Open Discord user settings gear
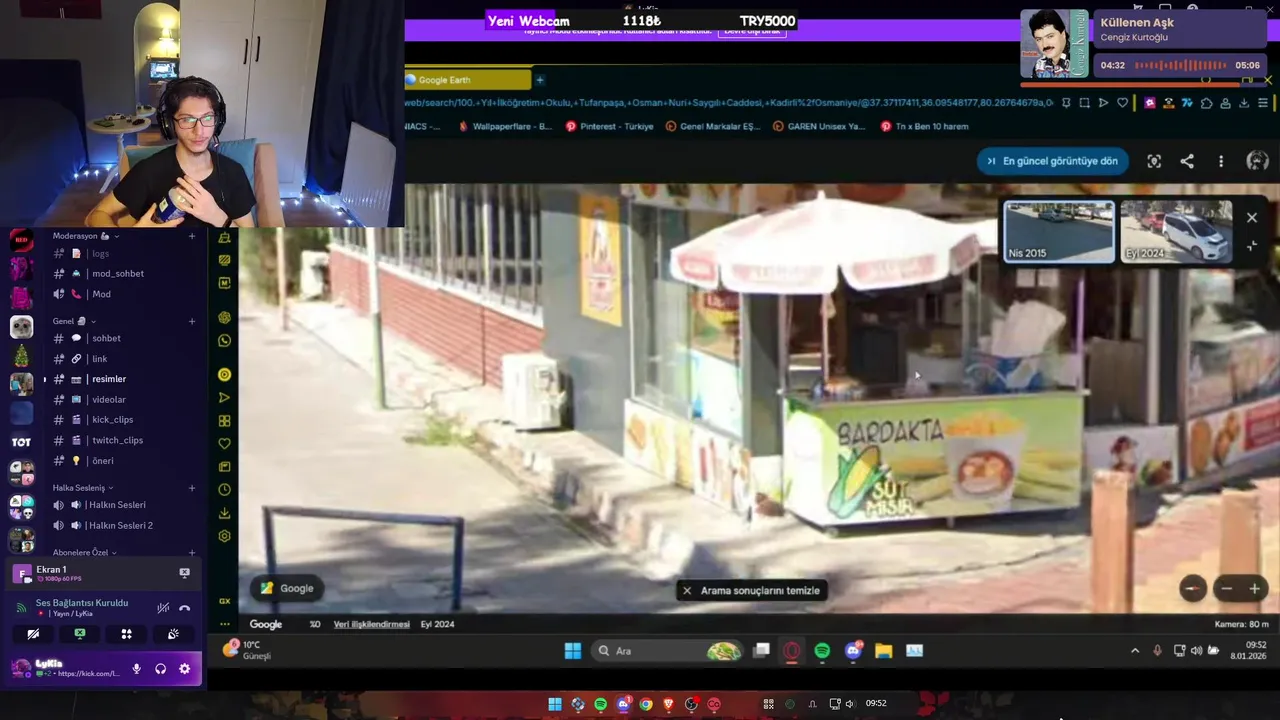 (x=184, y=669)
